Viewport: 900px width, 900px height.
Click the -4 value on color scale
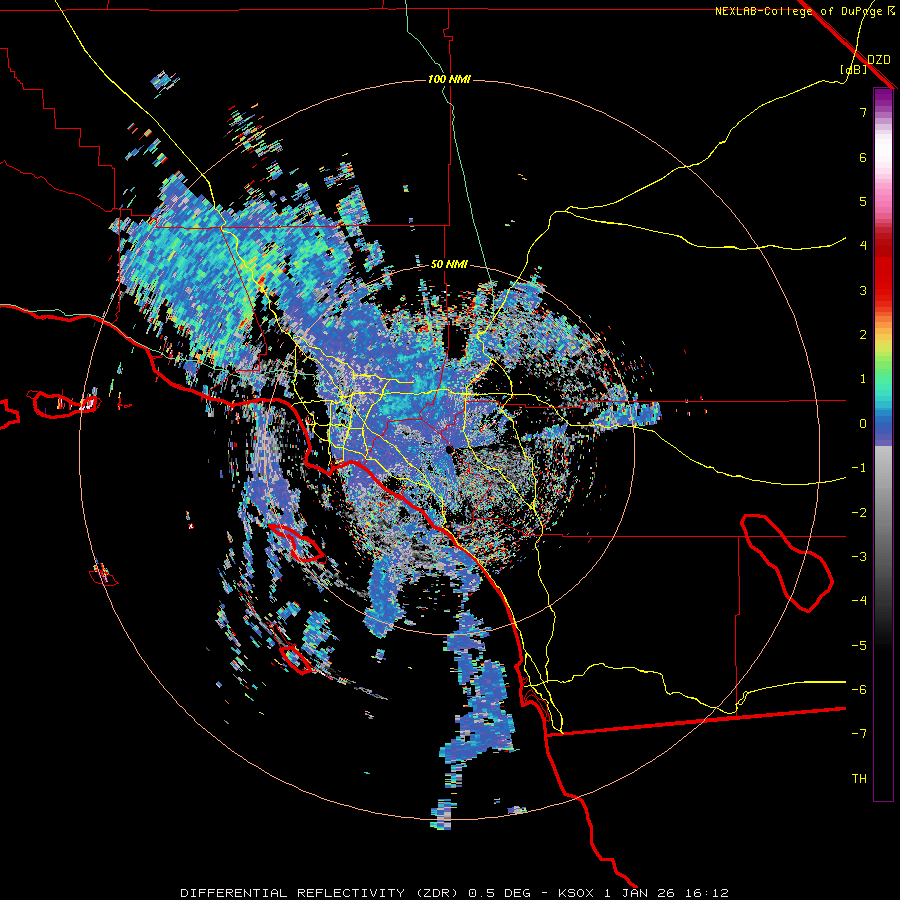pos(859,601)
